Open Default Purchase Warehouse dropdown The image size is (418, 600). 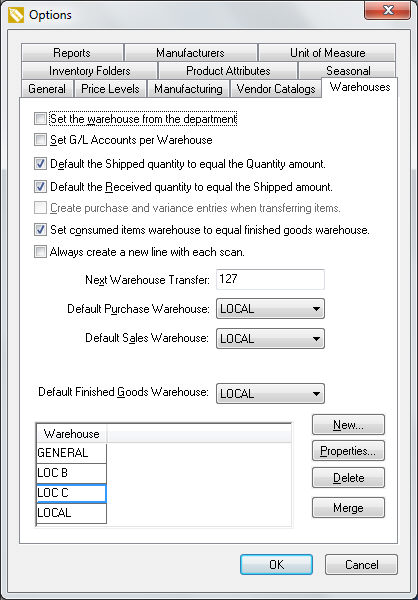click(270, 309)
